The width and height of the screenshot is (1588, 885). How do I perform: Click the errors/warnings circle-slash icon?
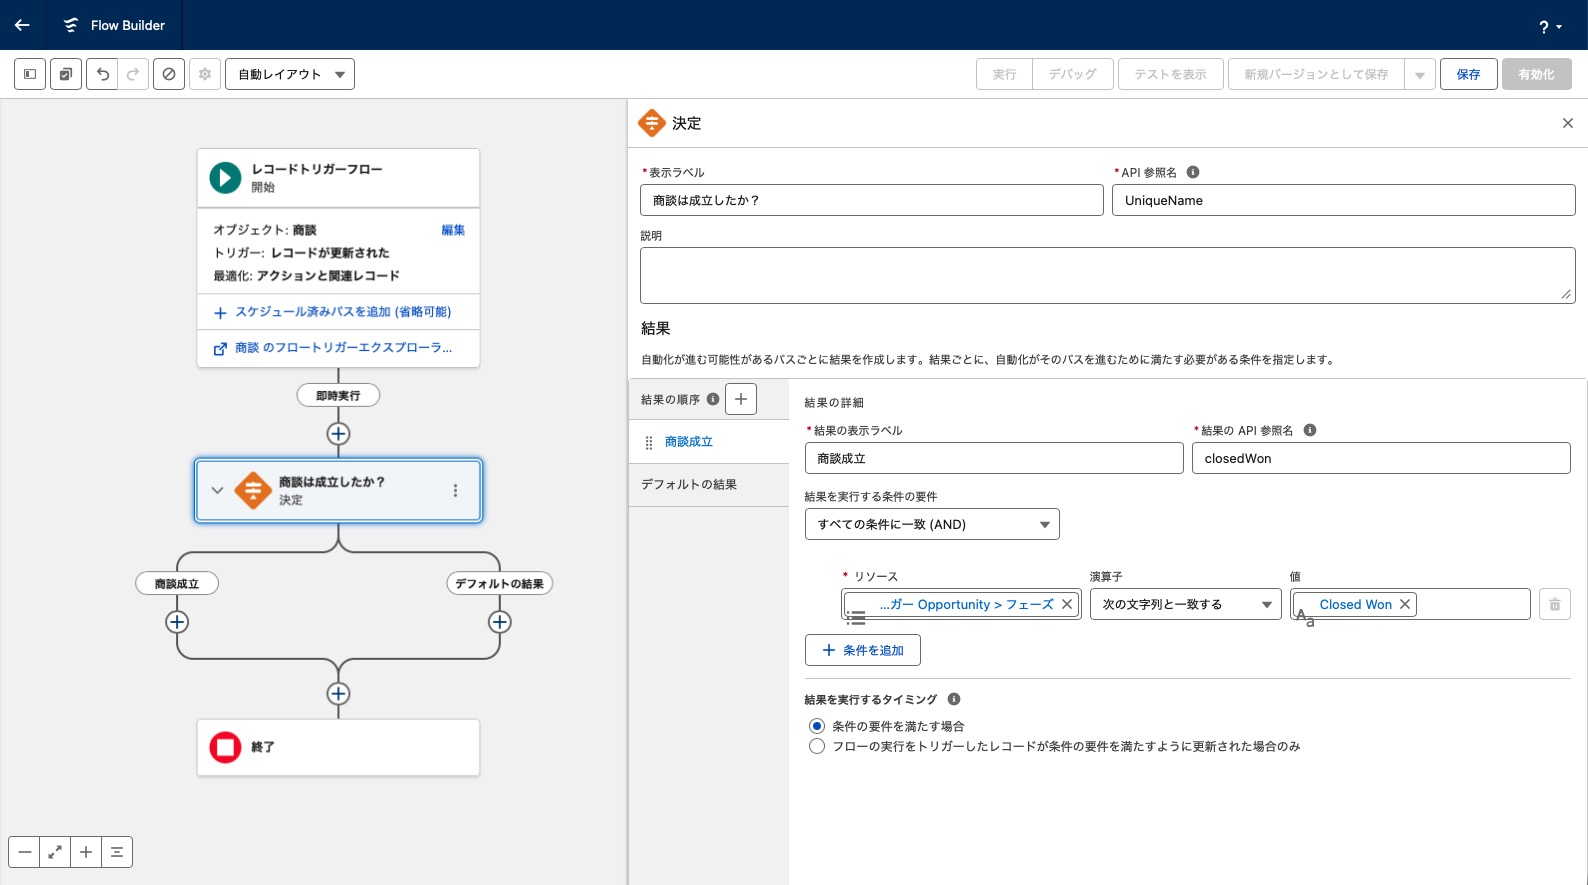pyautogui.click(x=169, y=74)
